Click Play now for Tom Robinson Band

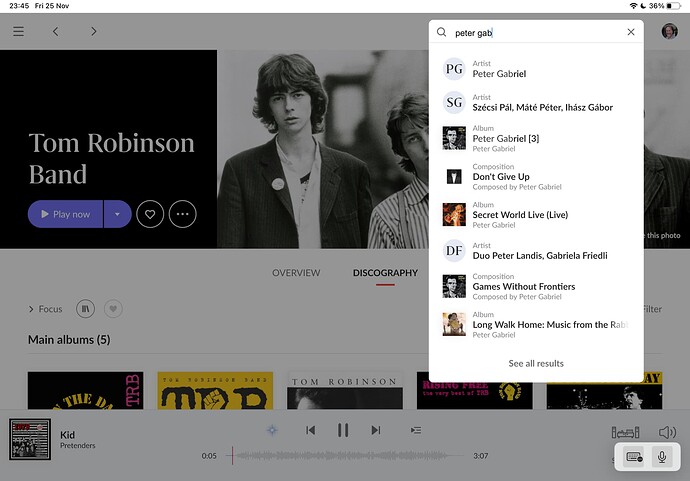coord(65,214)
